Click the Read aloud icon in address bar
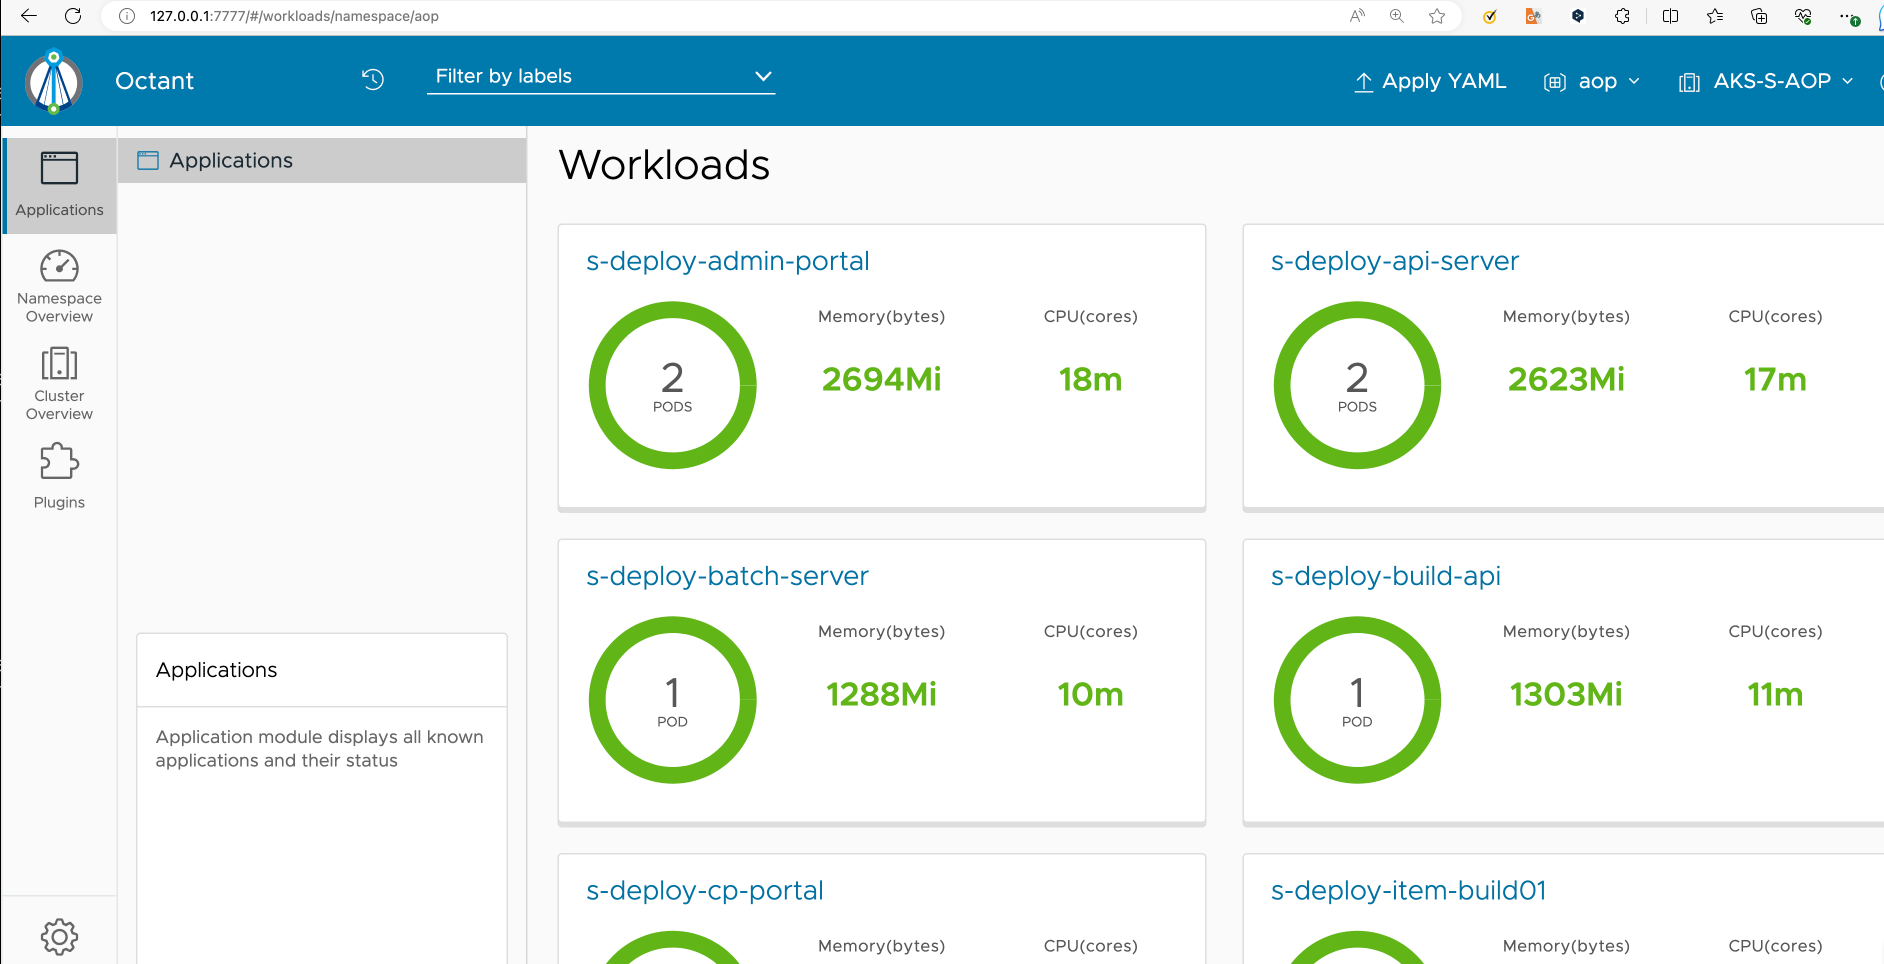 [1357, 16]
